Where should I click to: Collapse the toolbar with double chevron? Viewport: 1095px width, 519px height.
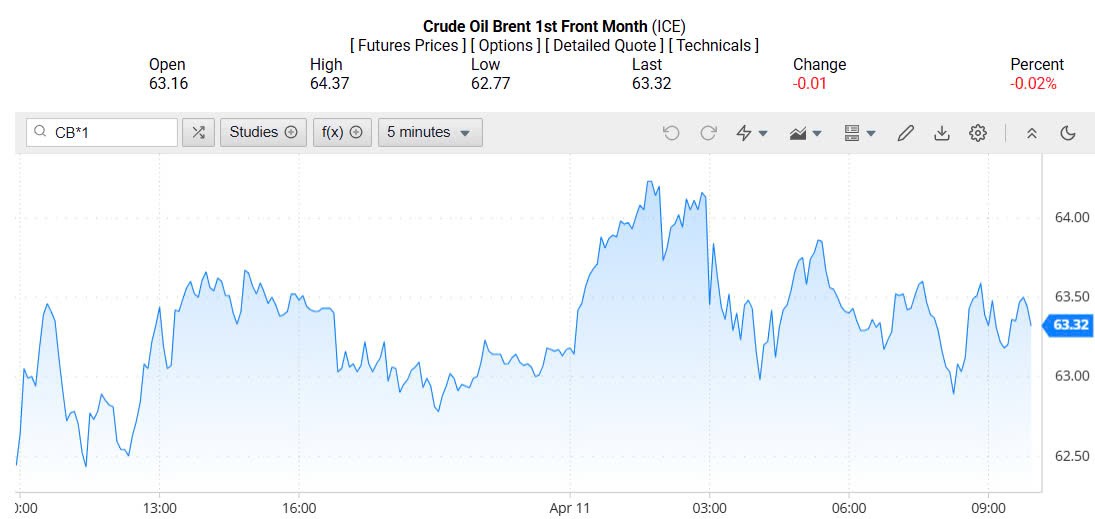coord(1032,133)
